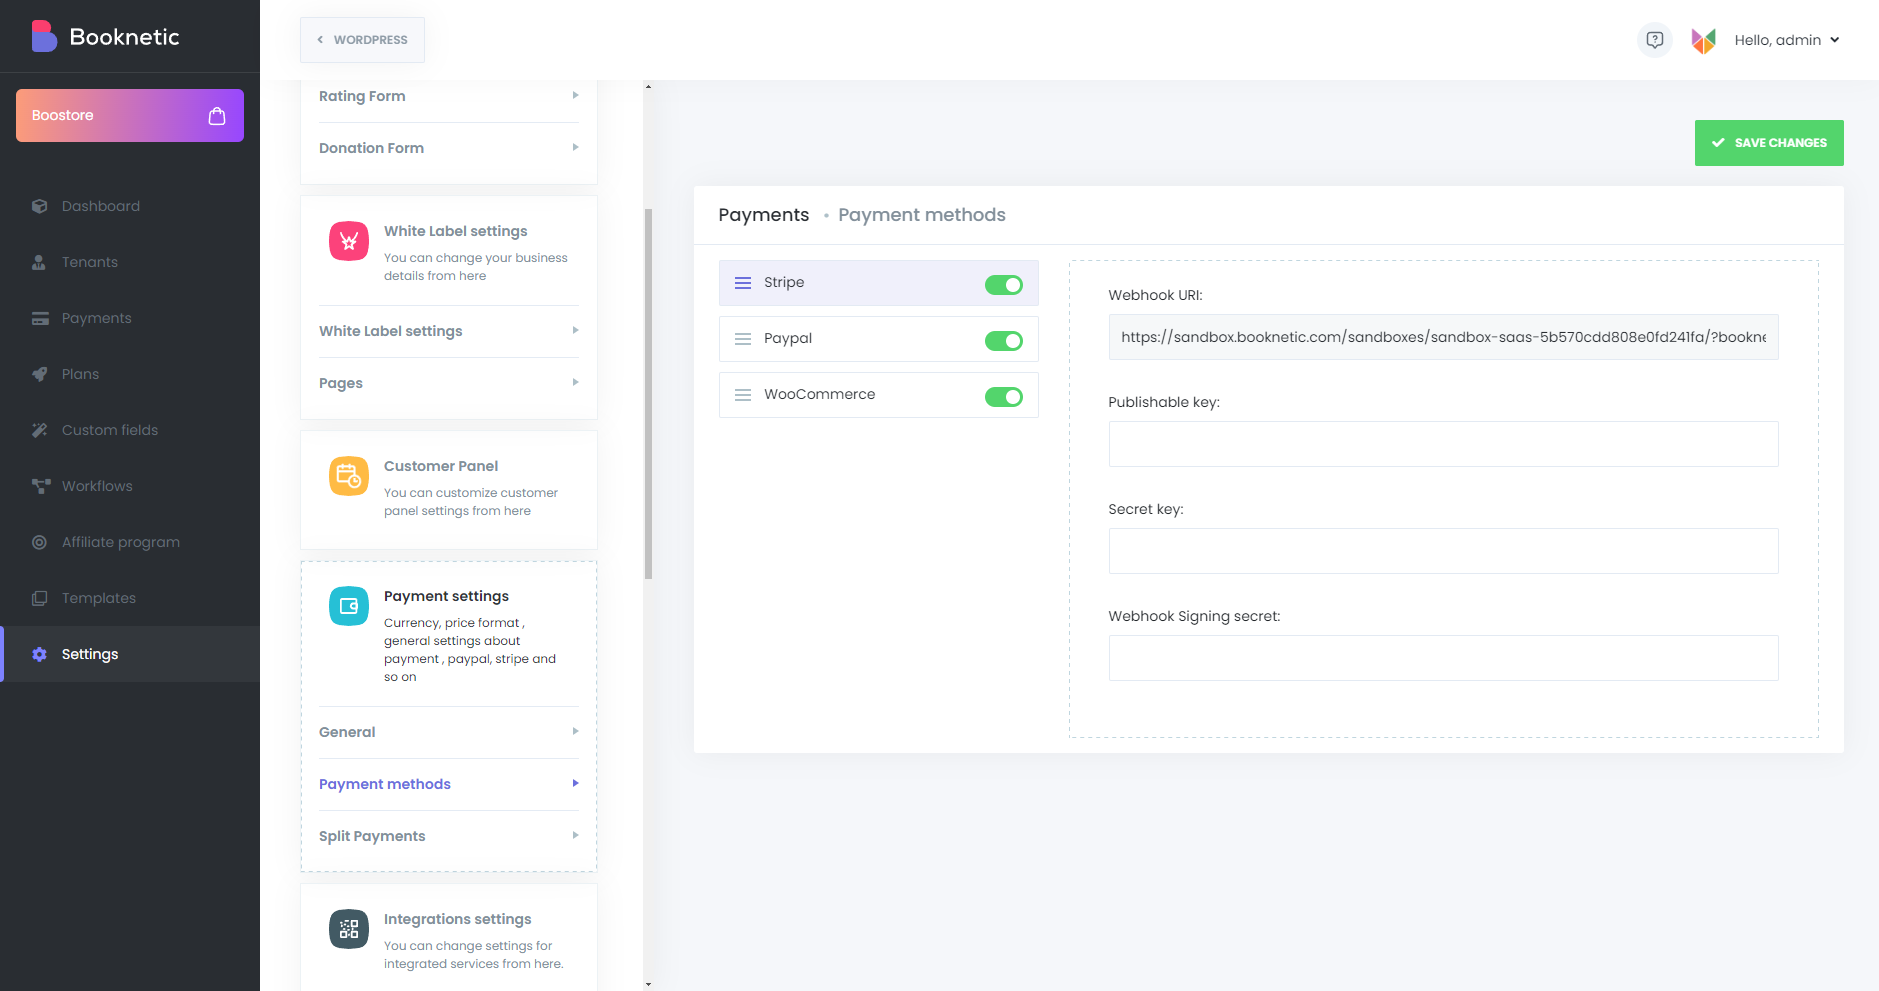This screenshot has height=991, width=1879.
Task: Open the help question icon
Action: (1655, 40)
